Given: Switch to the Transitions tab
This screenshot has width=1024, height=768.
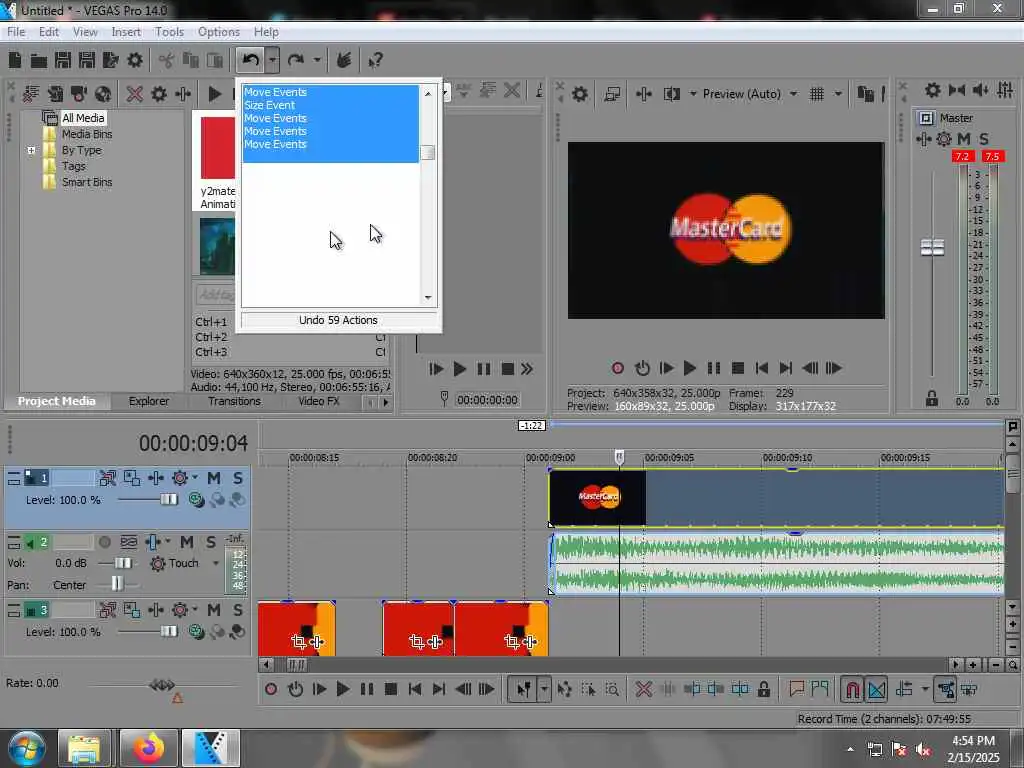Looking at the screenshot, I should (234, 402).
